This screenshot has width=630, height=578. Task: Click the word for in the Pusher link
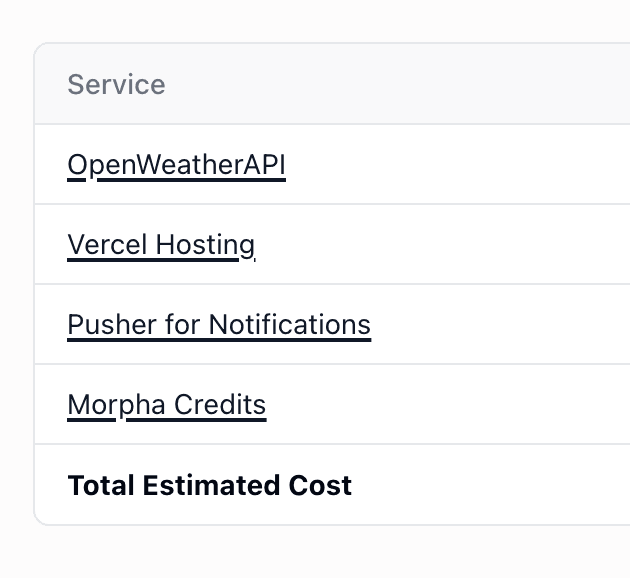[183, 325]
